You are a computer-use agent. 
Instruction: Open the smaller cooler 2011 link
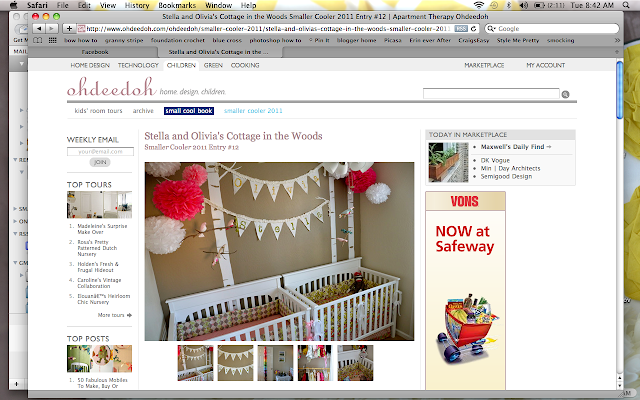pyautogui.click(x=253, y=111)
